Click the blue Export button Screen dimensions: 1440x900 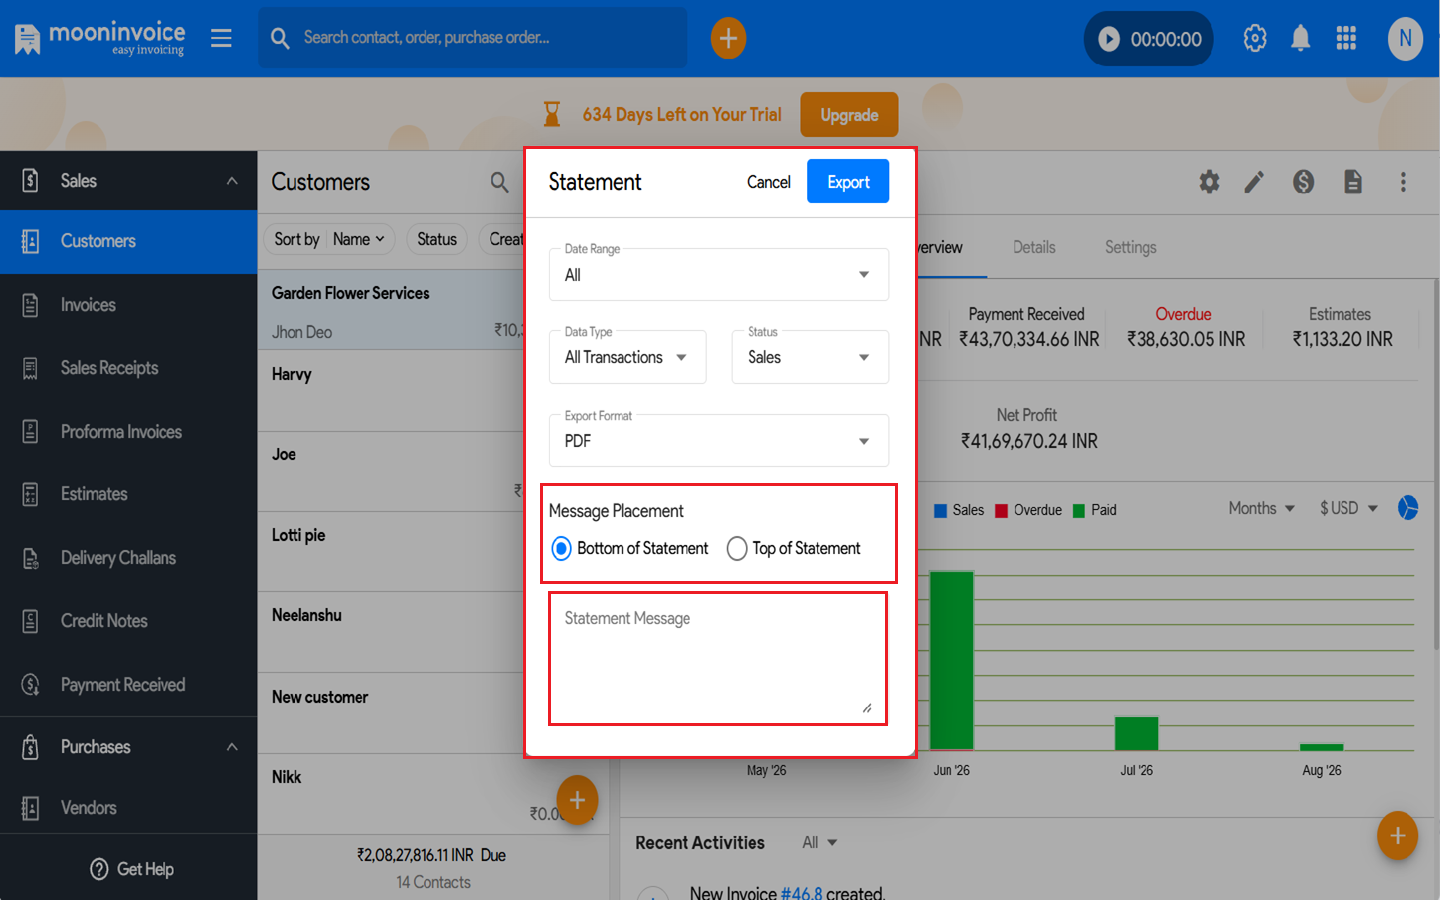pos(848,182)
